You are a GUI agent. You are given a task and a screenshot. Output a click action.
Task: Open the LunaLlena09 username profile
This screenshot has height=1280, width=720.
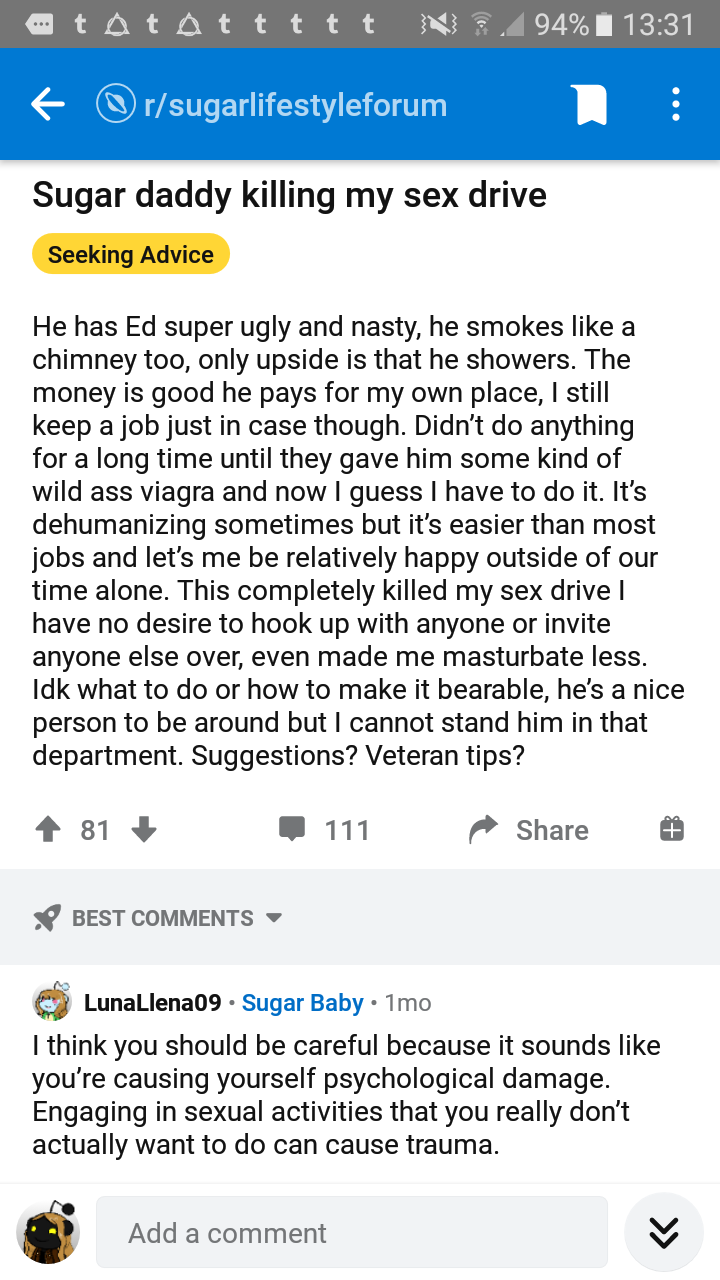click(x=152, y=1003)
